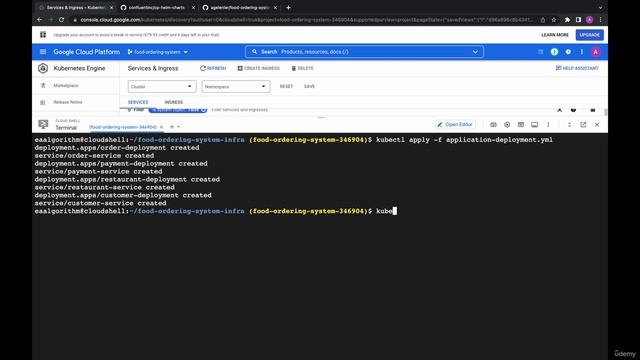Image resolution: width=640 pixels, height=360 pixels.
Task: Click the Filter services and ingresses field
Action: [x=240, y=110]
